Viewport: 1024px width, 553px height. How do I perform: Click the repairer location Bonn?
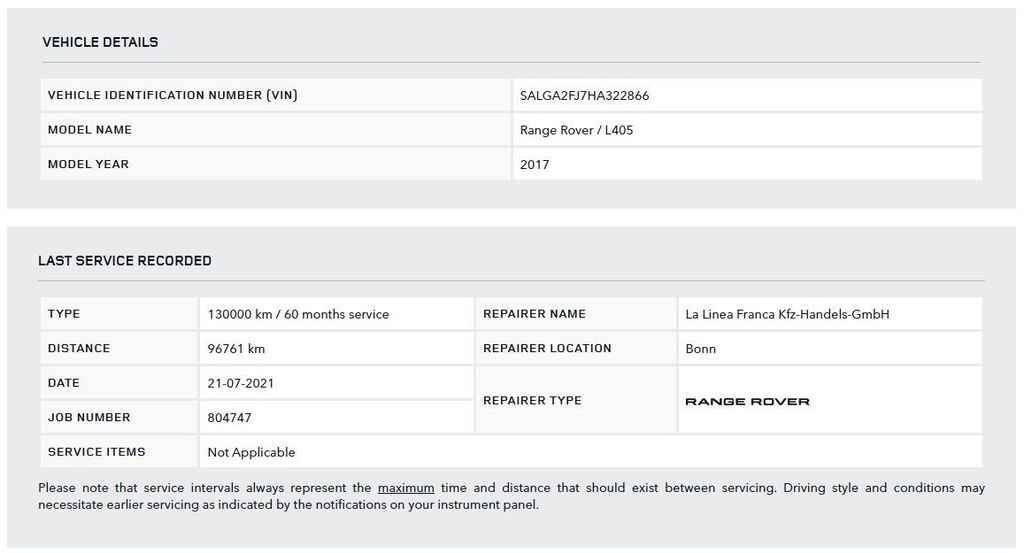701,349
